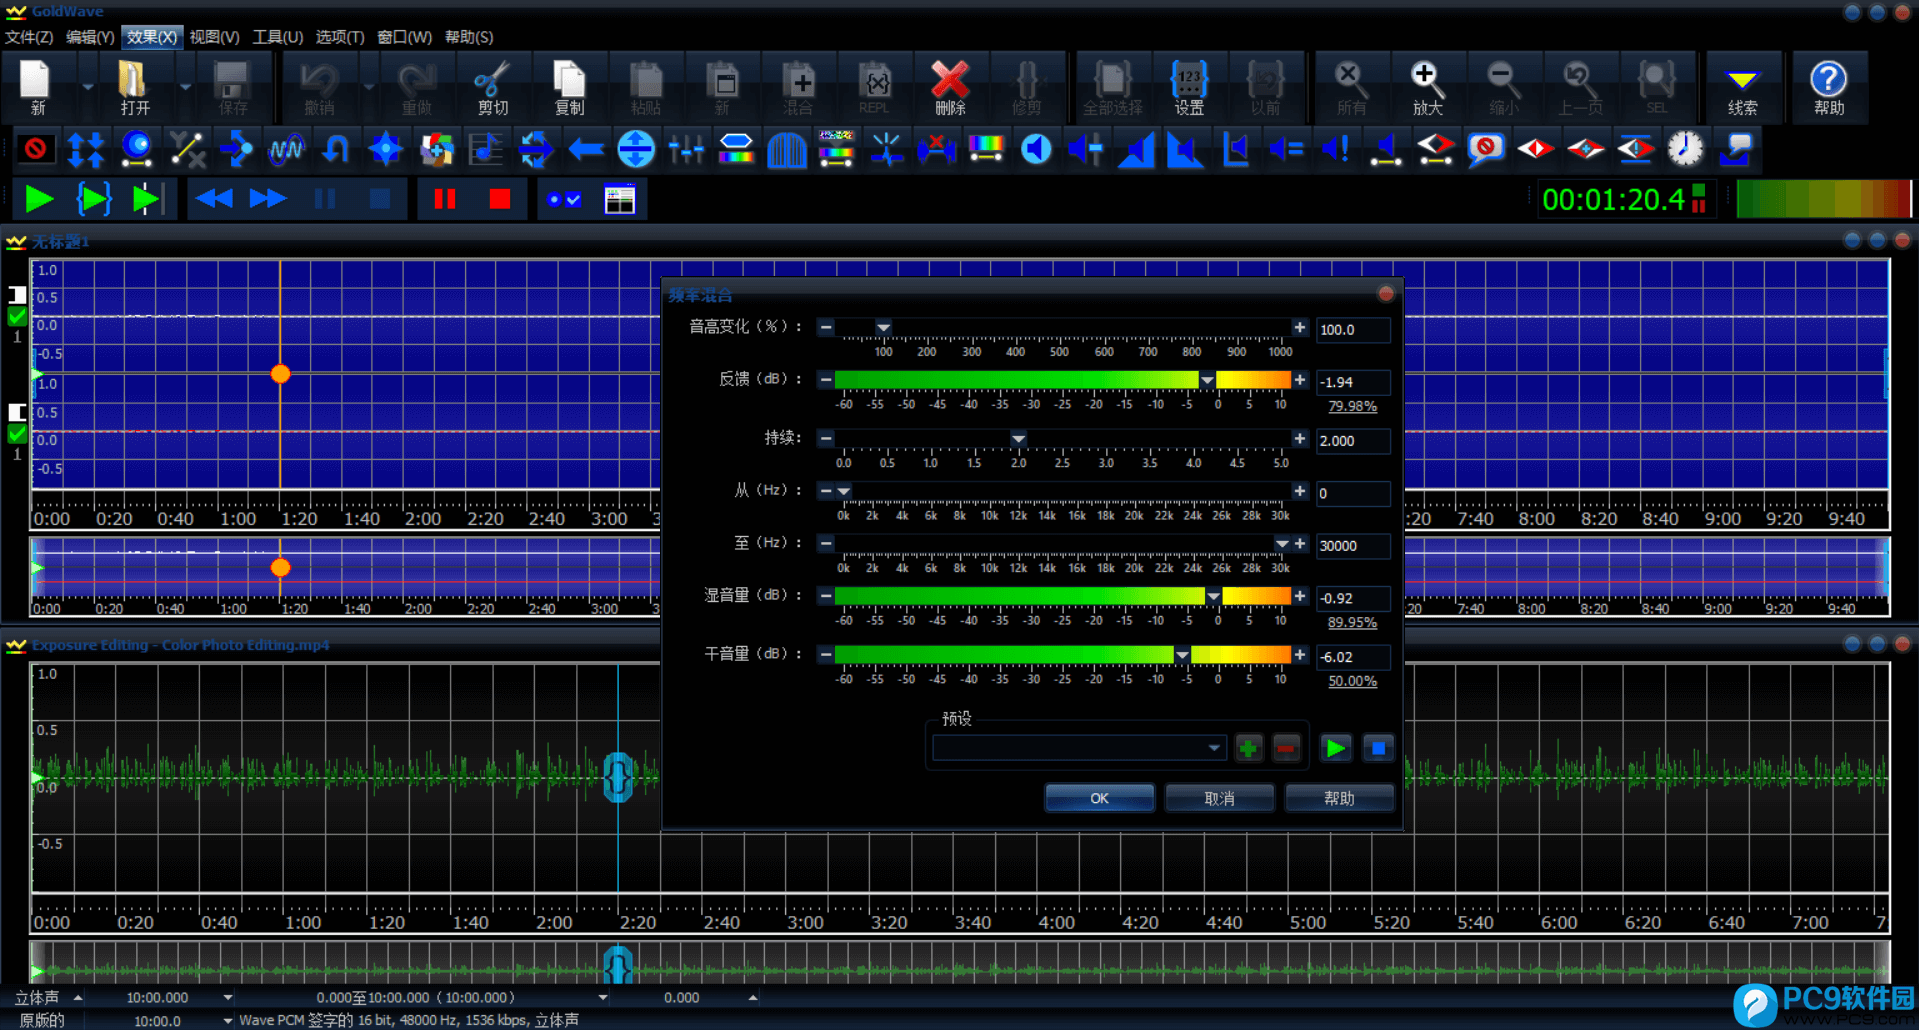Toggle the upper channel white square marker
The image size is (1919, 1030).
(17, 294)
